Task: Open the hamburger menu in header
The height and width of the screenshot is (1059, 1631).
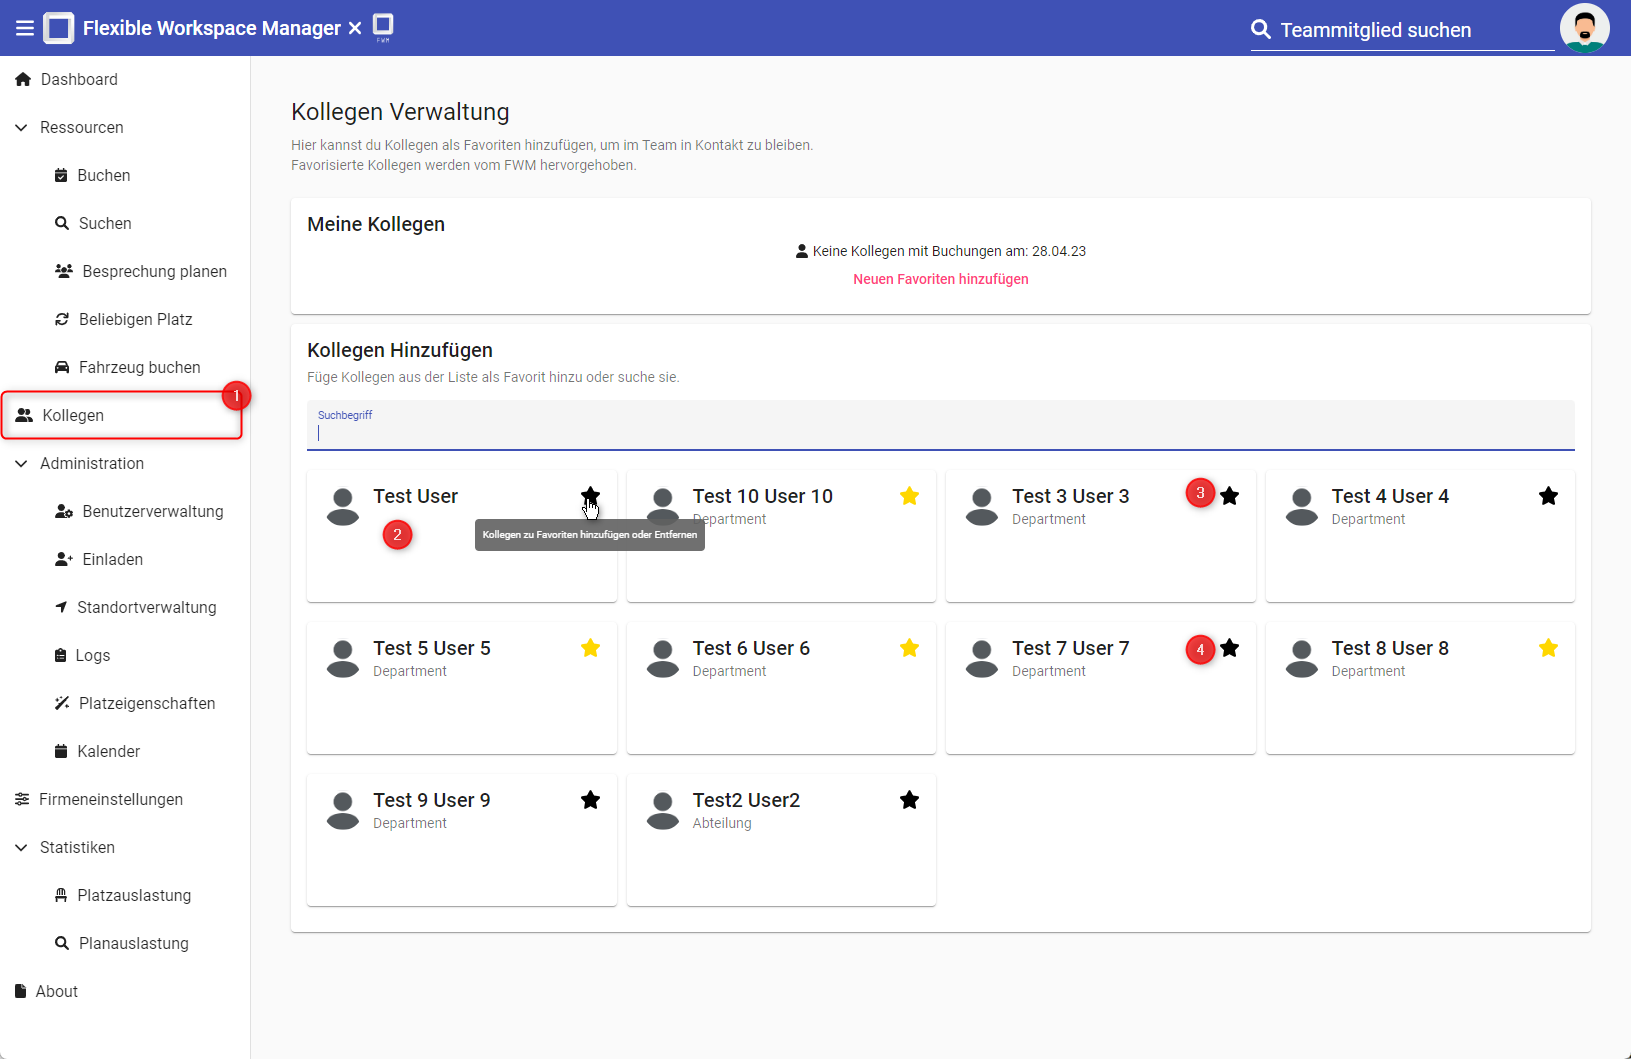Action: [x=24, y=28]
